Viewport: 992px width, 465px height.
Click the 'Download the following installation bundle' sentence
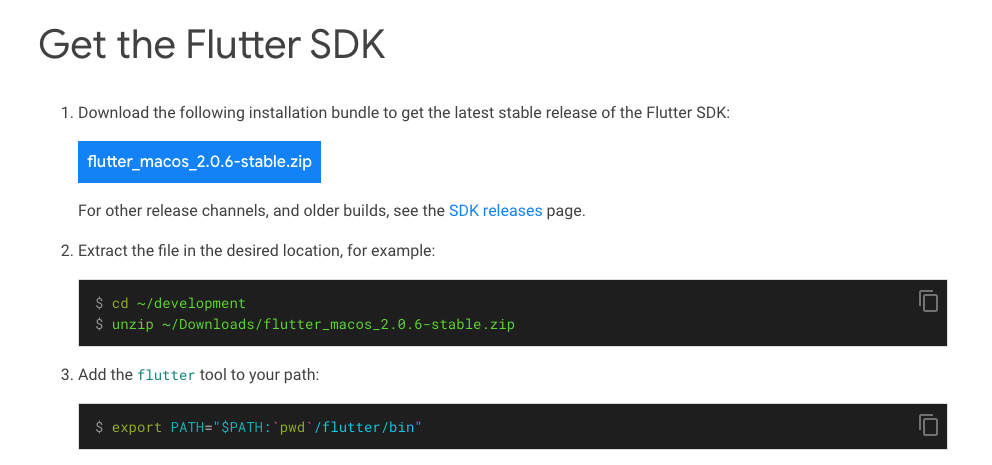[404, 113]
